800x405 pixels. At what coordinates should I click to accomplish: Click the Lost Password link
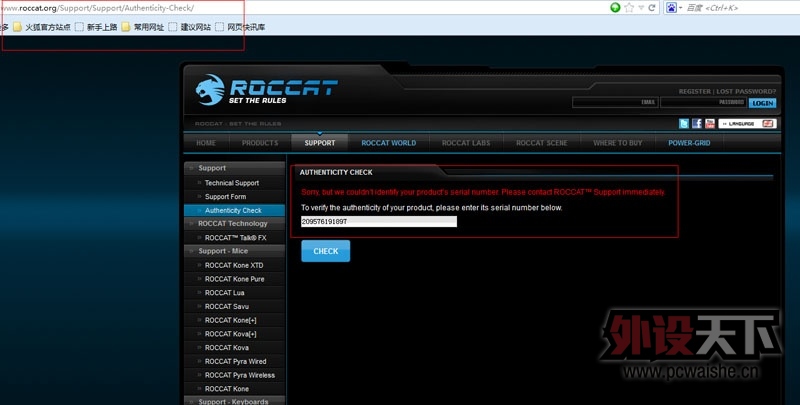pos(746,91)
